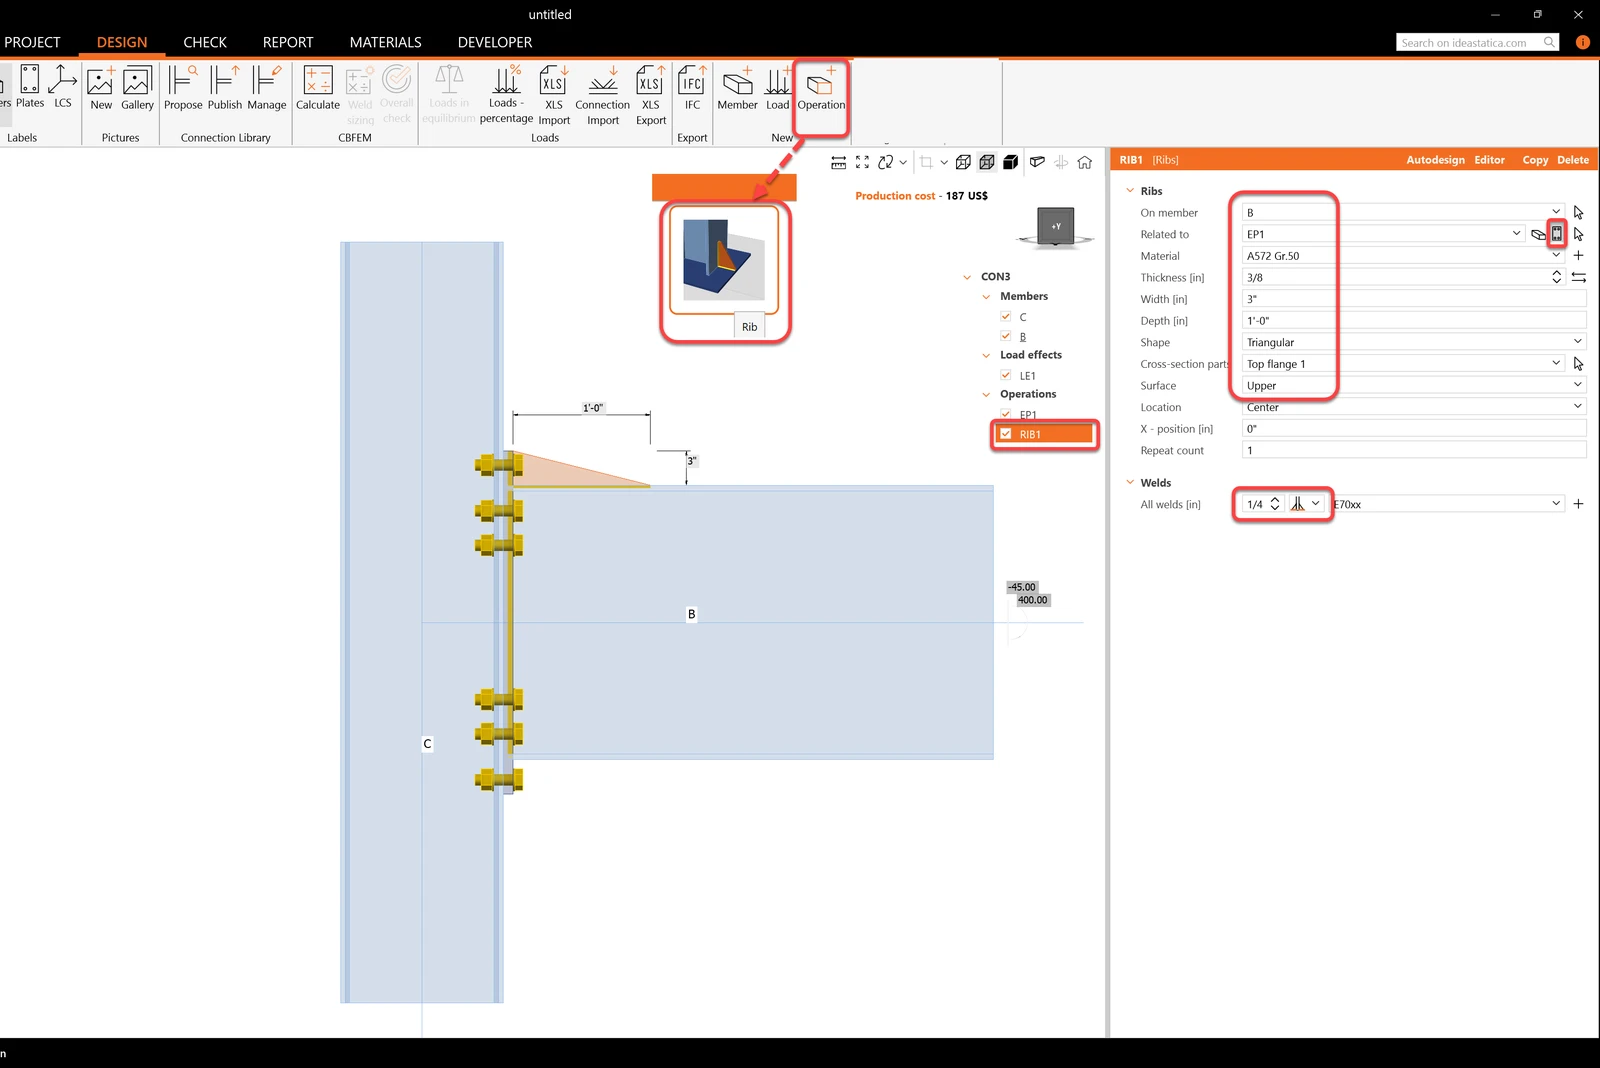Toggle the EP1 operation checkbox
The height and width of the screenshot is (1068, 1600).
coord(1006,414)
